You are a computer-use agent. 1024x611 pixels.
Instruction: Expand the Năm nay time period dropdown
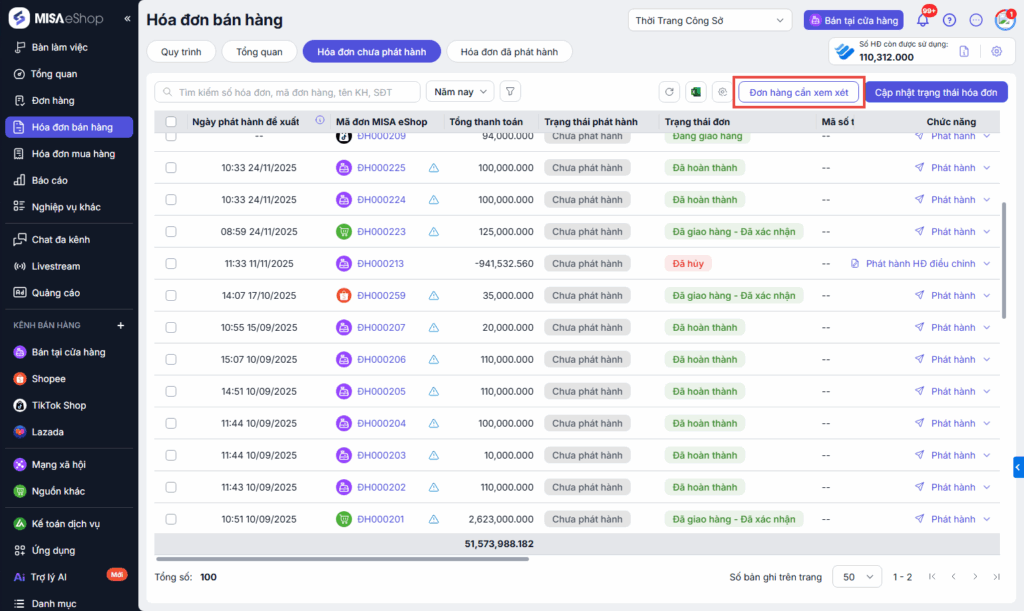[x=460, y=92]
